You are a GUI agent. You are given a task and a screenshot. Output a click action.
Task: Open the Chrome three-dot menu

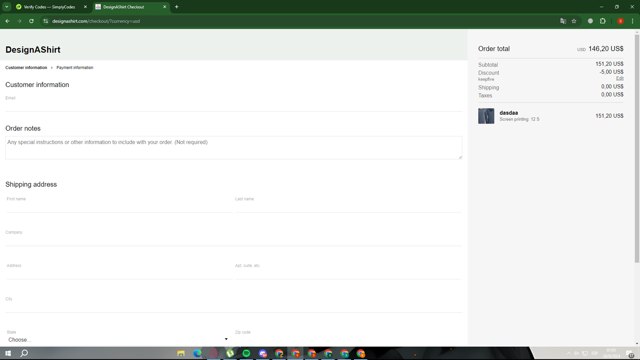point(632,21)
